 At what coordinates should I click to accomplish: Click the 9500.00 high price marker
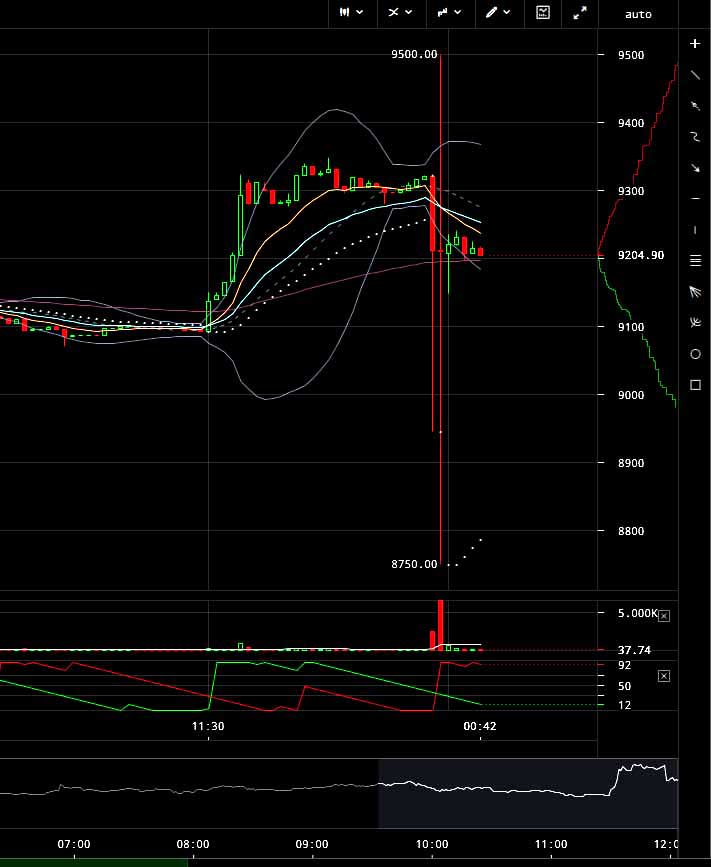coord(414,54)
